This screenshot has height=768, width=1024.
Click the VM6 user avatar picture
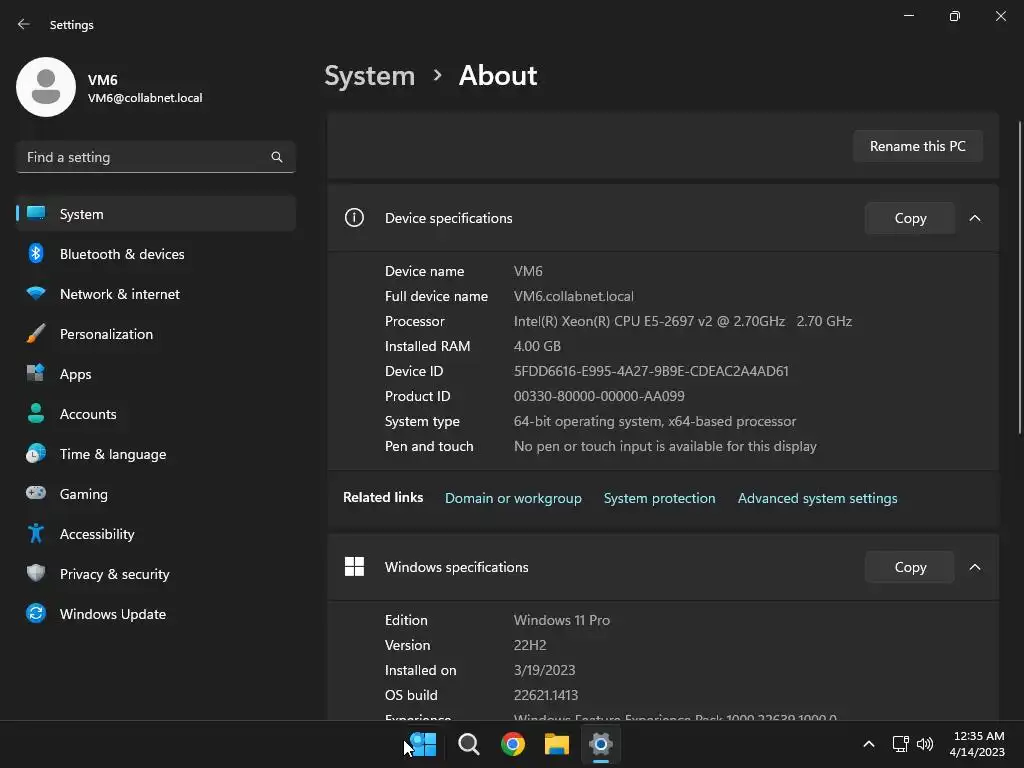pos(46,87)
